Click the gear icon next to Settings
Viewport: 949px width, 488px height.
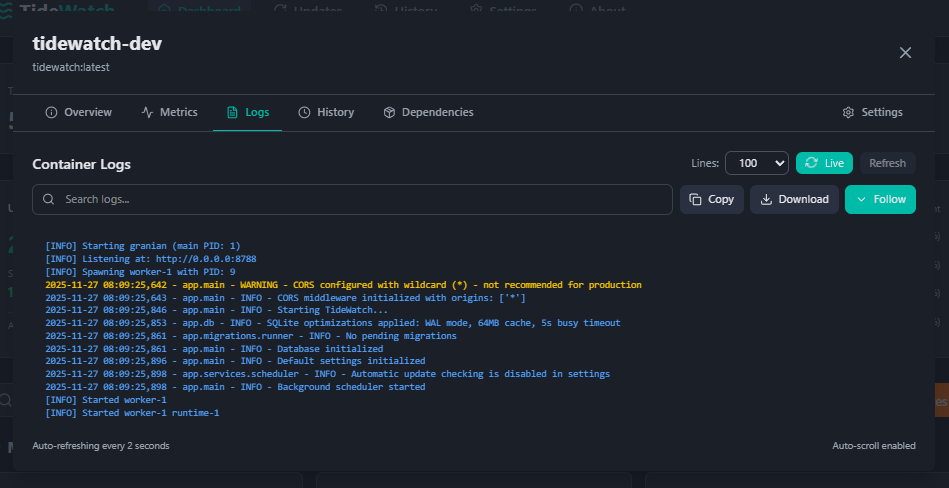[x=849, y=113]
